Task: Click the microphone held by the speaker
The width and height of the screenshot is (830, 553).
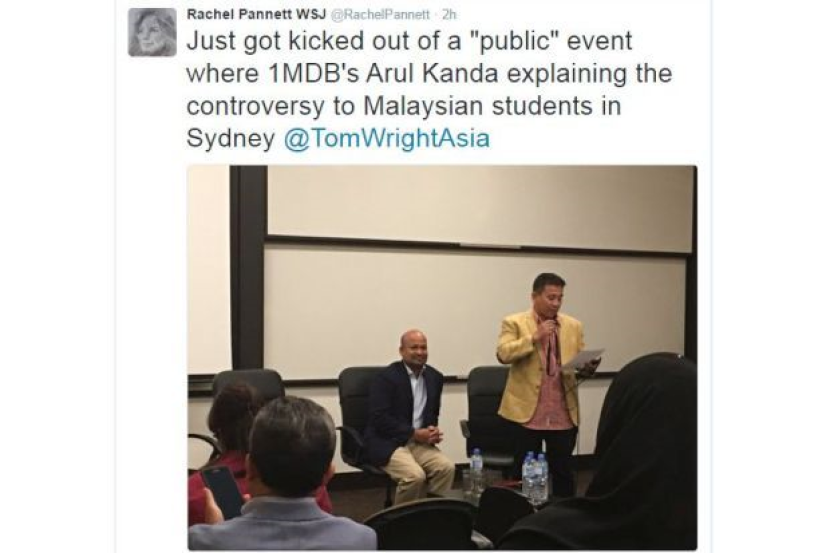Action: [x=551, y=322]
